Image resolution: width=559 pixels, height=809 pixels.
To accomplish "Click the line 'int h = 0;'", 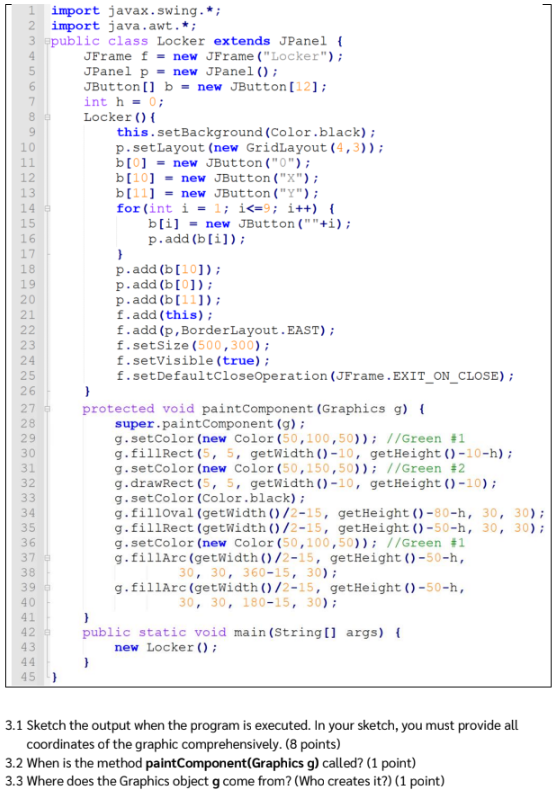I will (x=124, y=102).
